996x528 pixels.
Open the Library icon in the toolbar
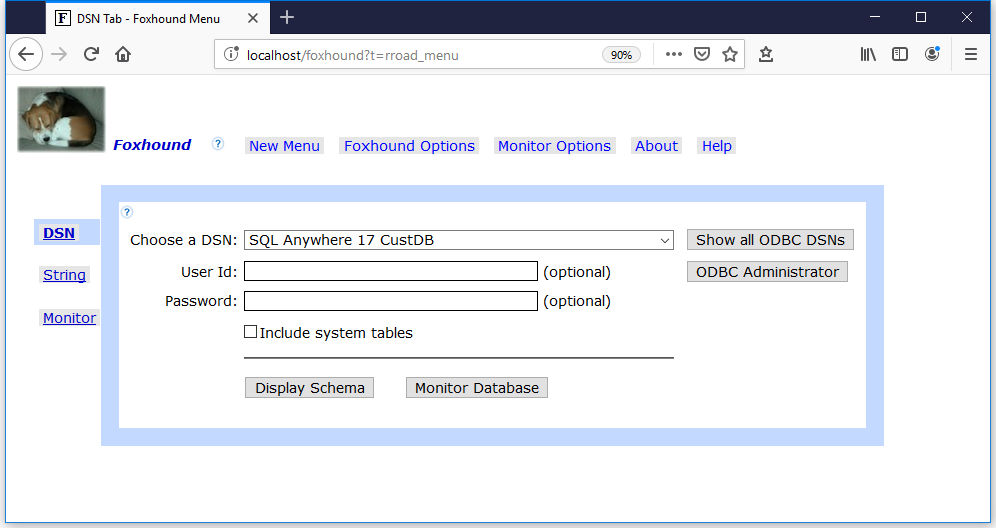point(868,55)
